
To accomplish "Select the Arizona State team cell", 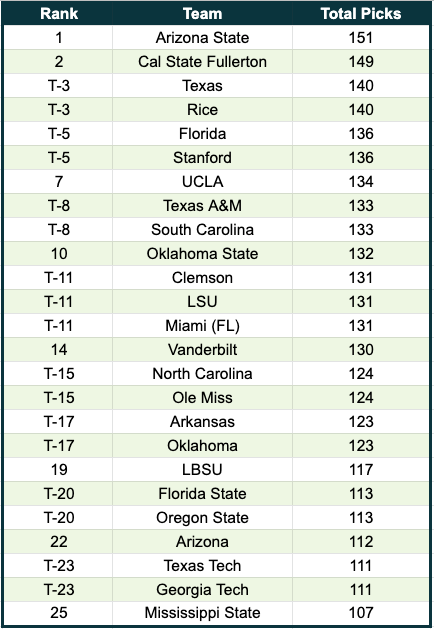I will pyautogui.click(x=202, y=38).
